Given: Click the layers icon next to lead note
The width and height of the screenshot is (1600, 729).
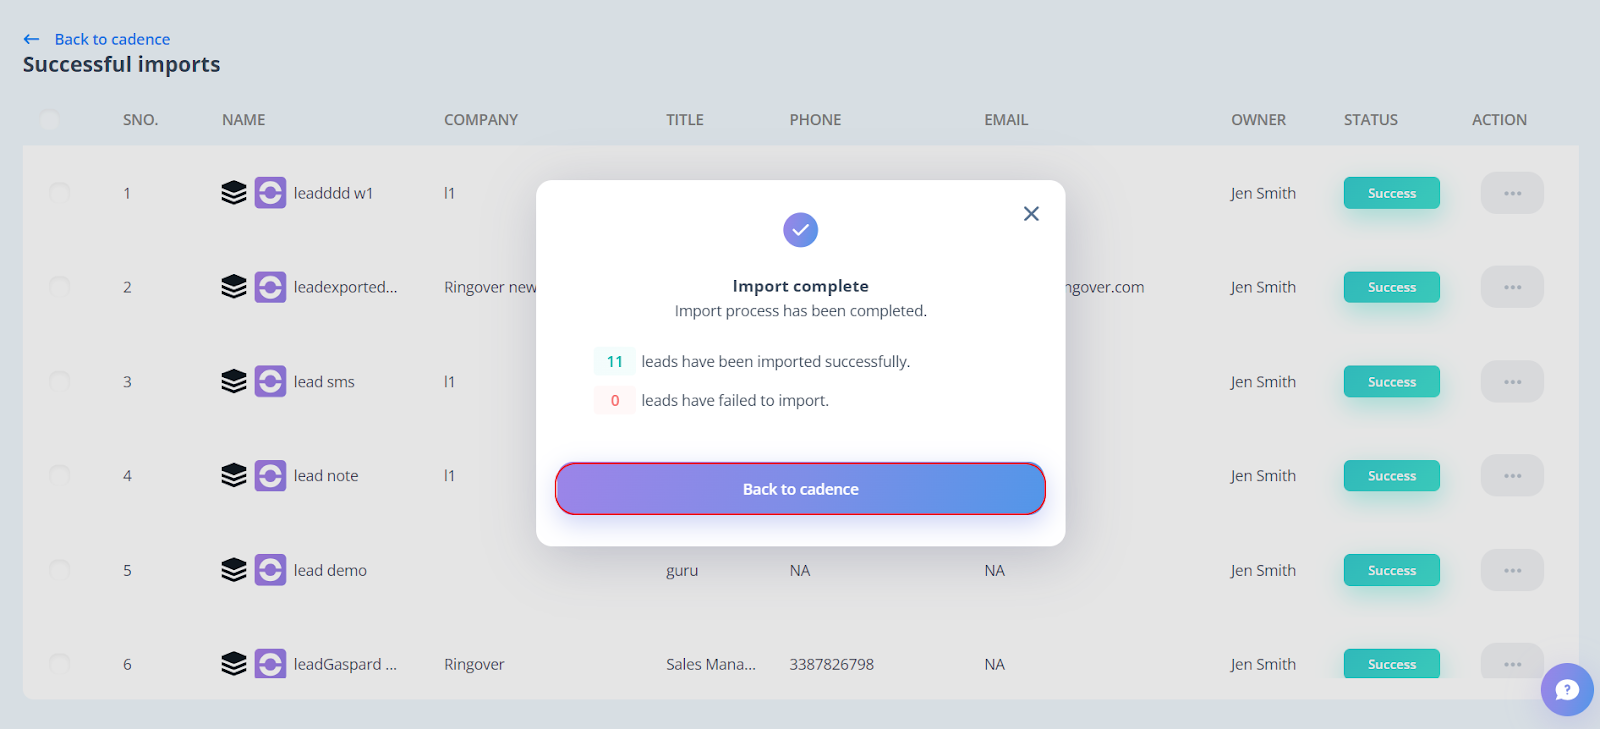Looking at the screenshot, I should click(x=233, y=475).
